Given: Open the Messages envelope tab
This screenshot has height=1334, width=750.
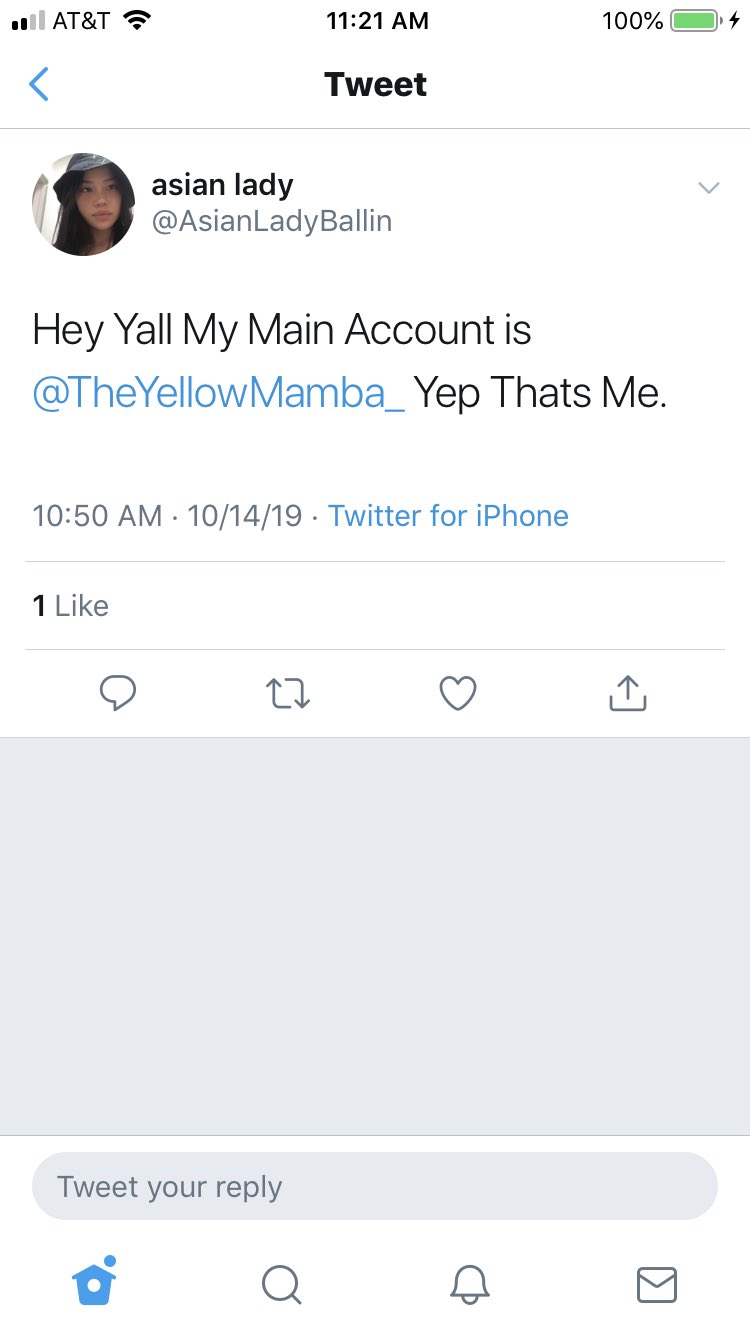Looking at the screenshot, I should (657, 1284).
